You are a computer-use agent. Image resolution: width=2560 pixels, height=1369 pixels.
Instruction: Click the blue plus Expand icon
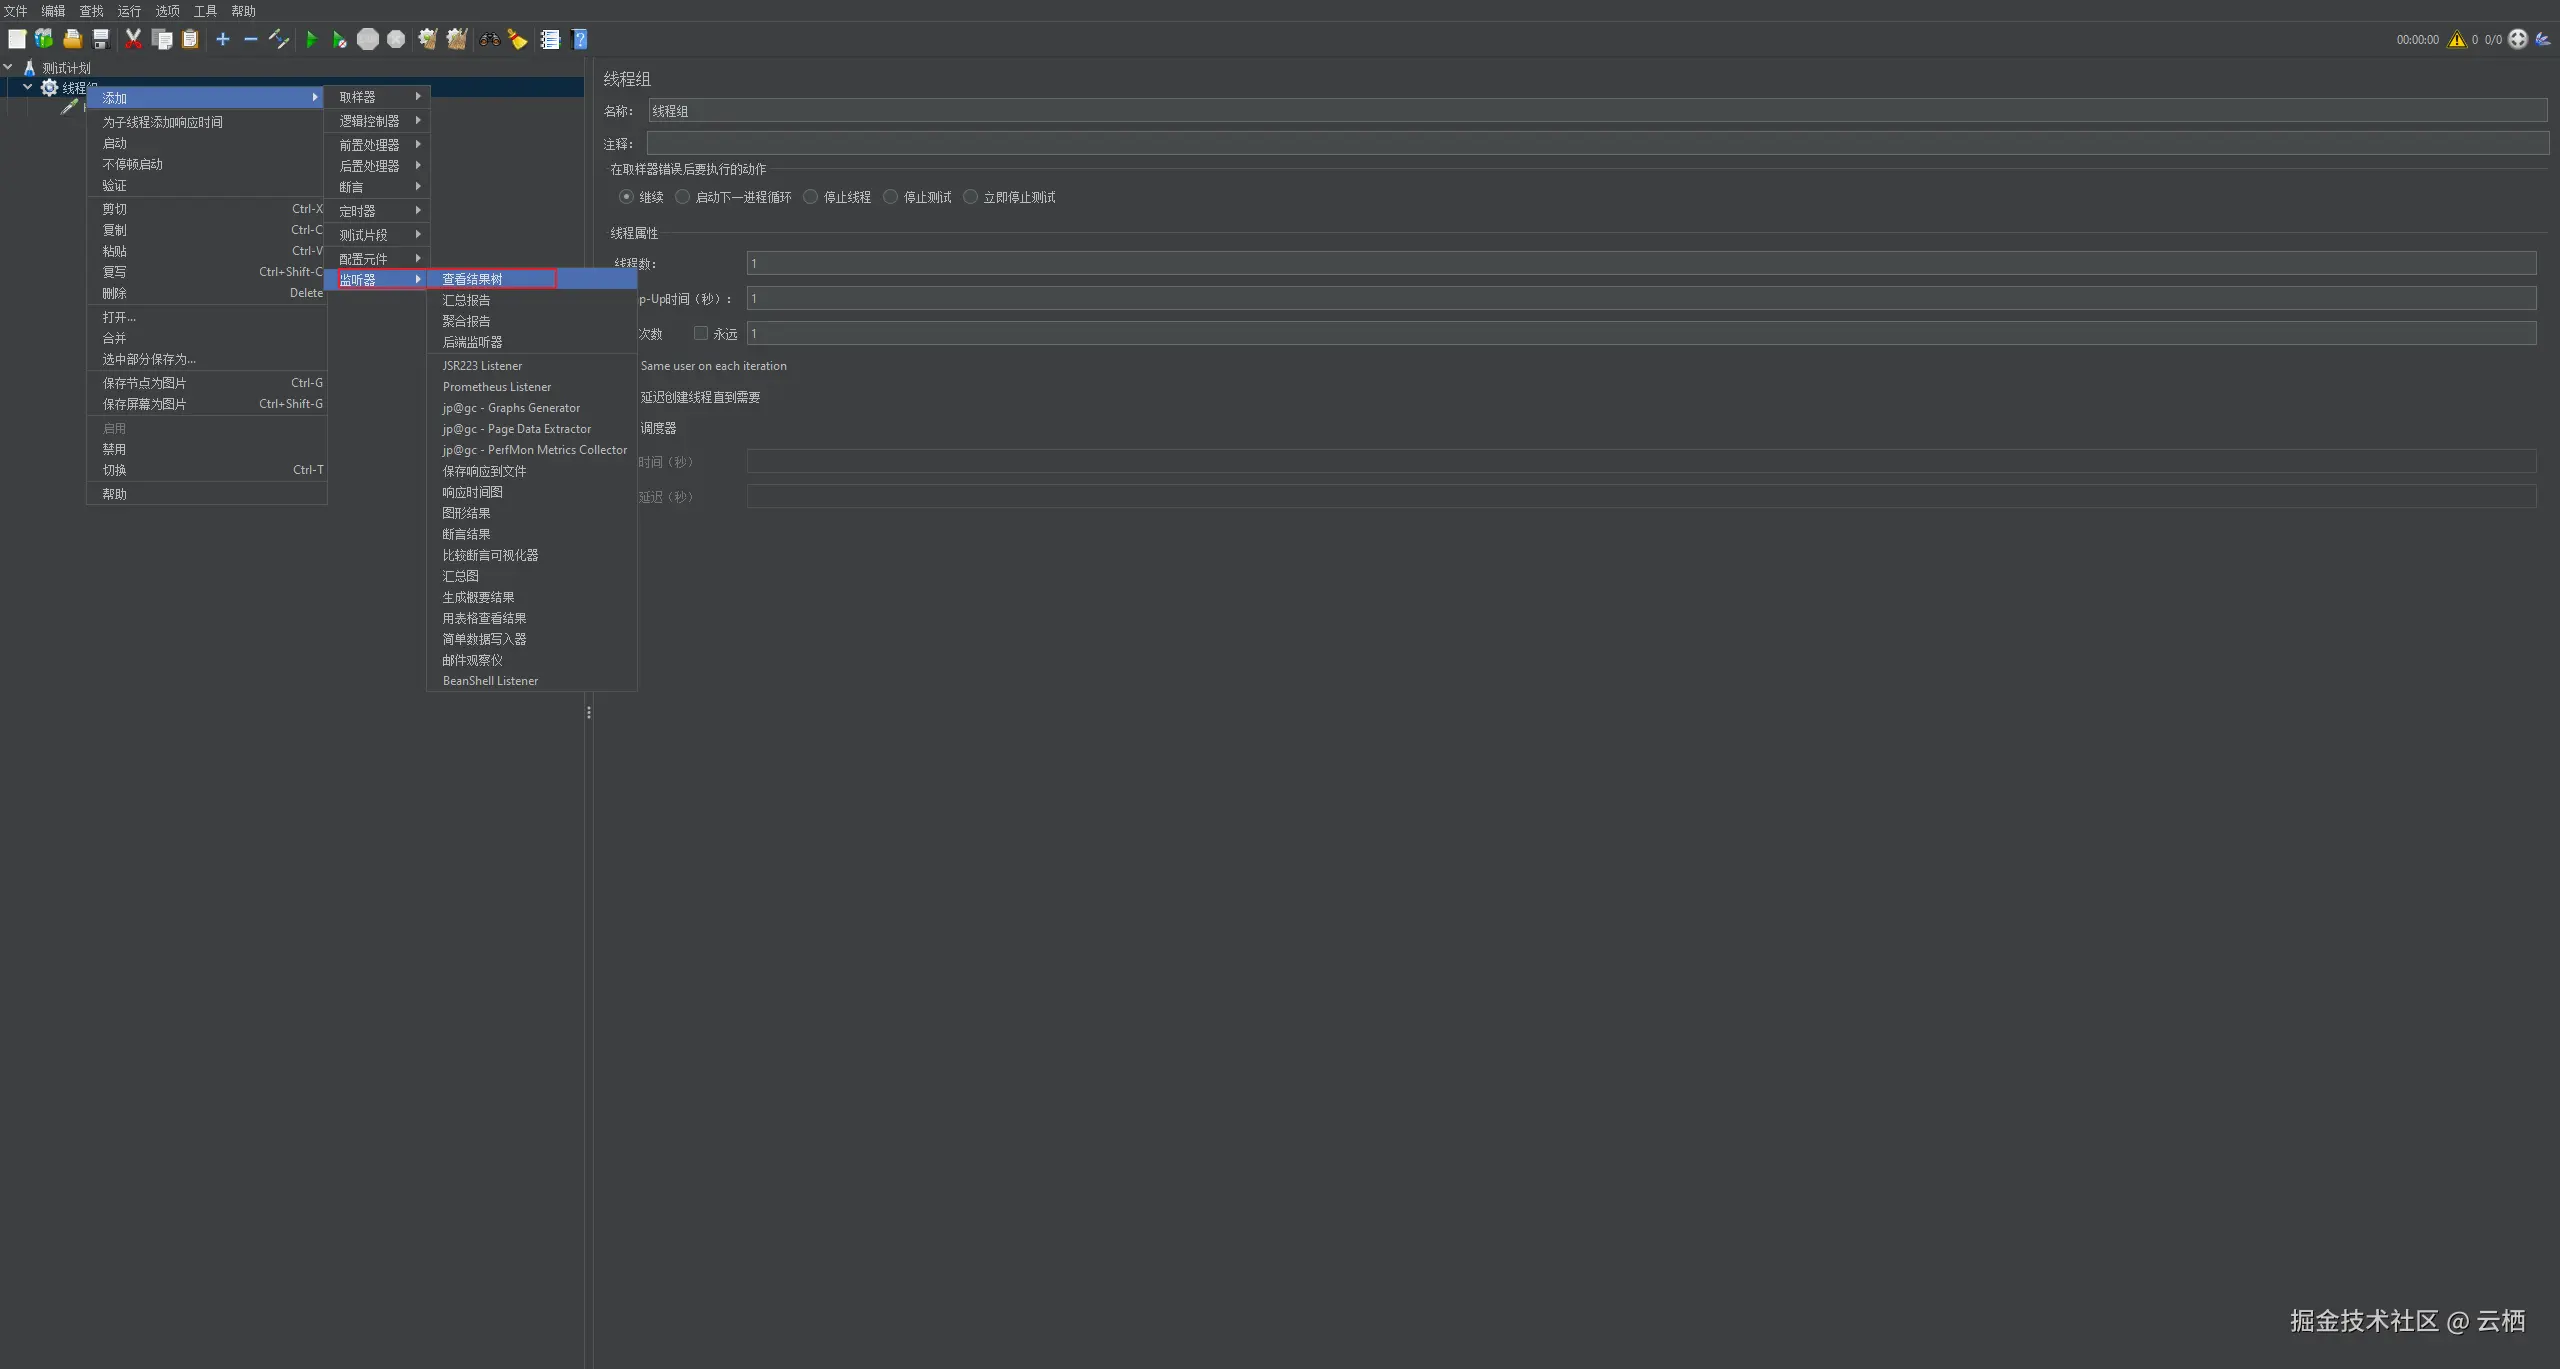pos(223,40)
